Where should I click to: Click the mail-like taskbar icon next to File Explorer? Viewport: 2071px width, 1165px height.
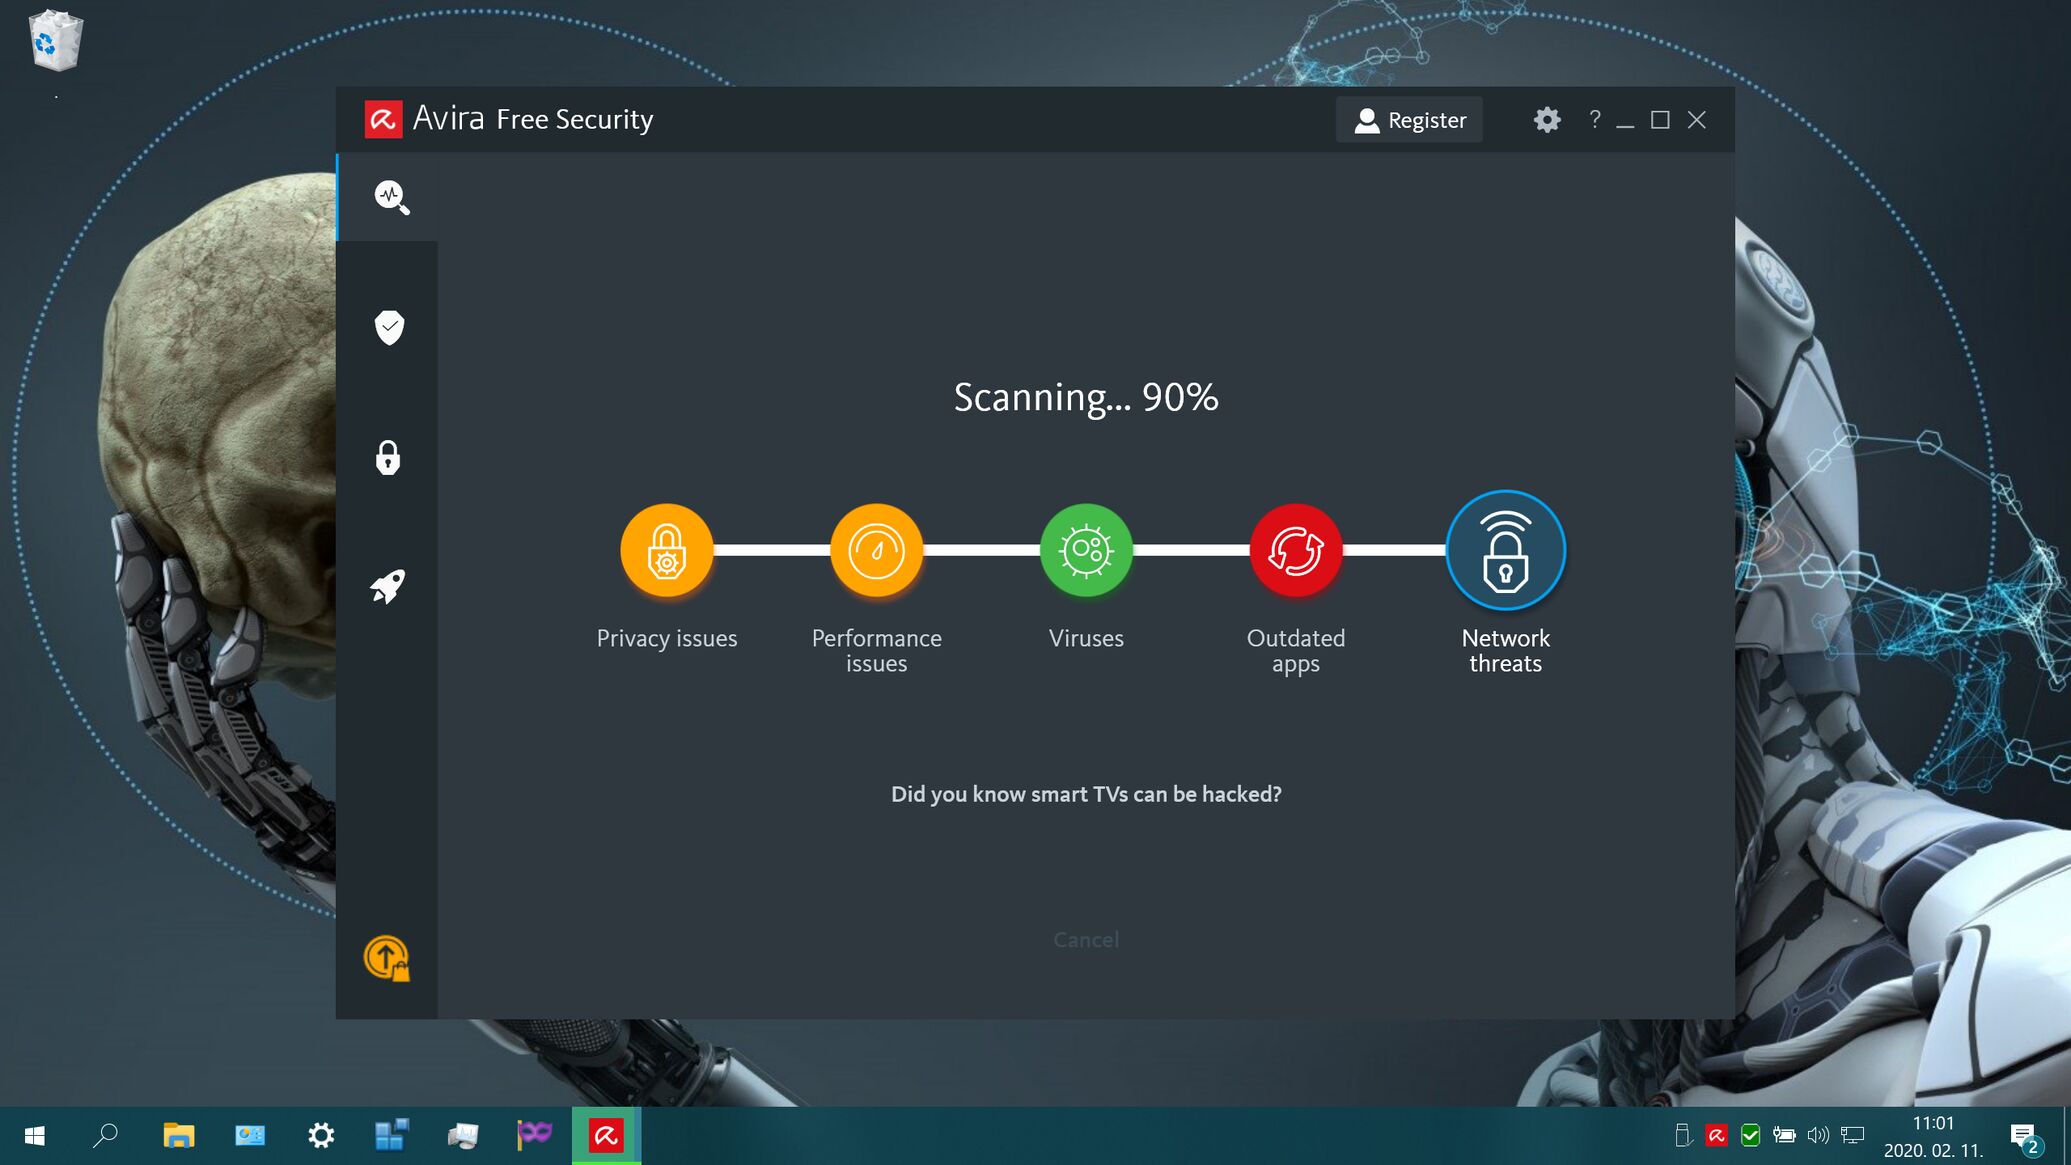click(250, 1136)
